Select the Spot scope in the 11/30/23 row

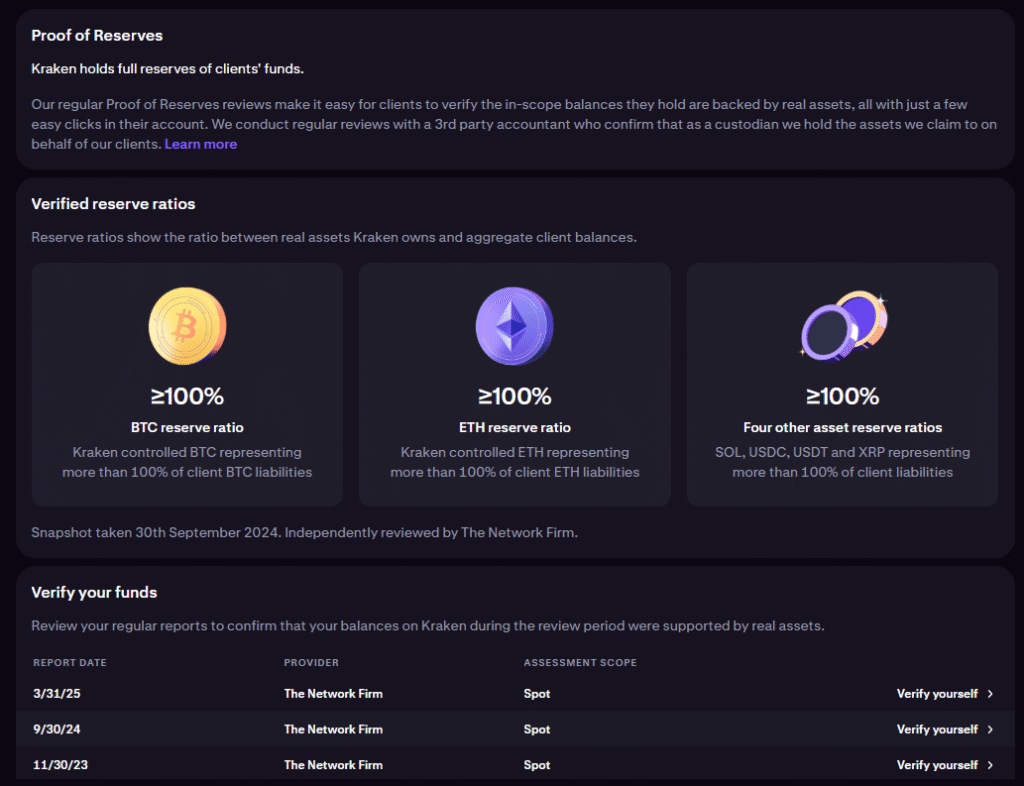click(537, 764)
